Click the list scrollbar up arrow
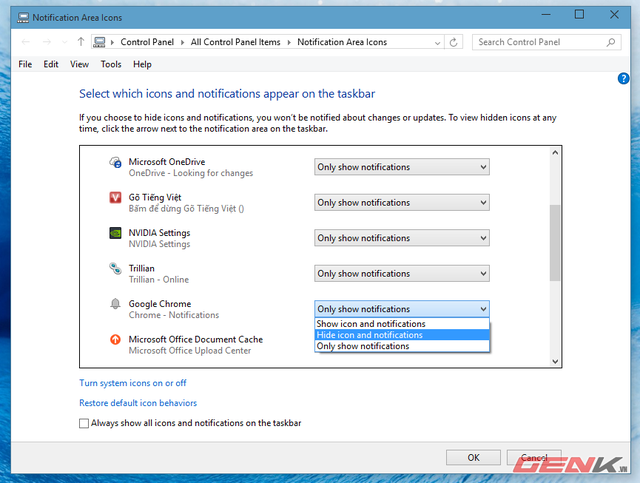640x483 pixels. 555,153
